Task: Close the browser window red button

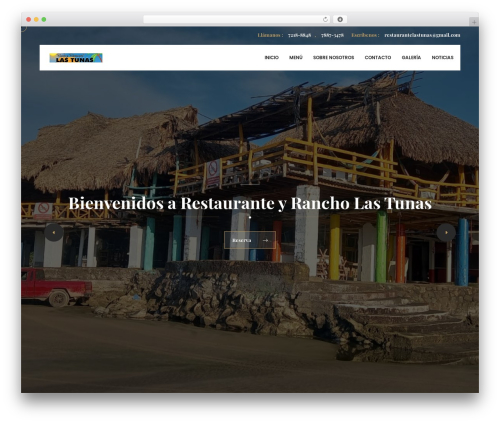Action: tap(29, 20)
